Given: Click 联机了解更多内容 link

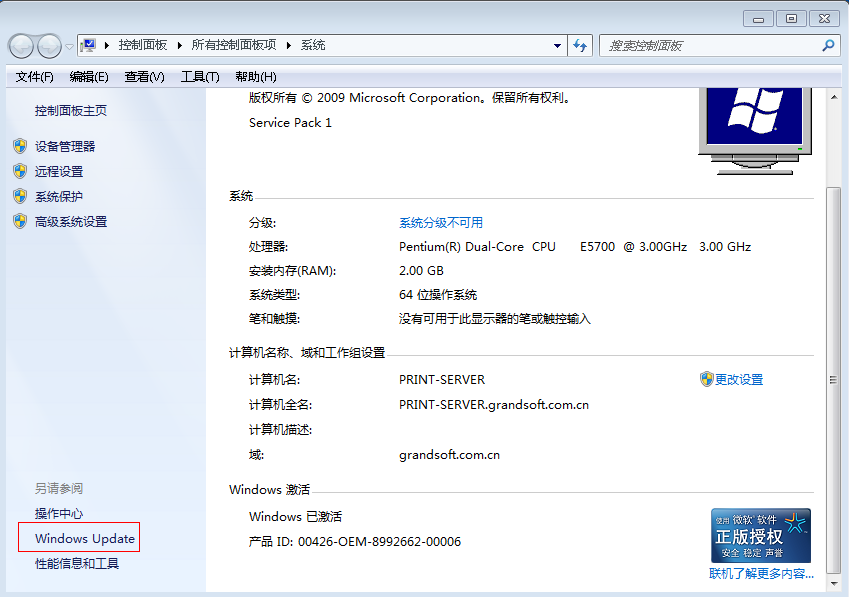Looking at the screenshot, I should click(761, 574).
